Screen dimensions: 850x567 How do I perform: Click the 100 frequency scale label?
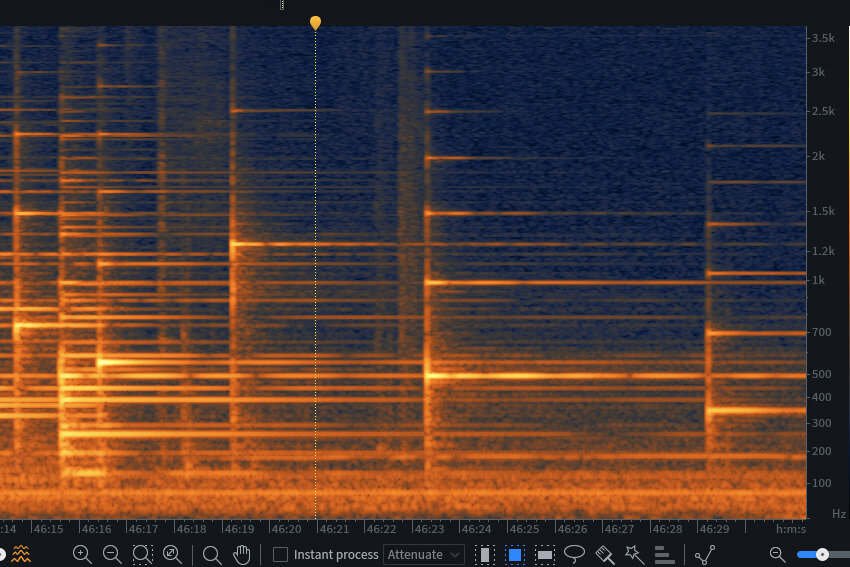coord(821,482)
